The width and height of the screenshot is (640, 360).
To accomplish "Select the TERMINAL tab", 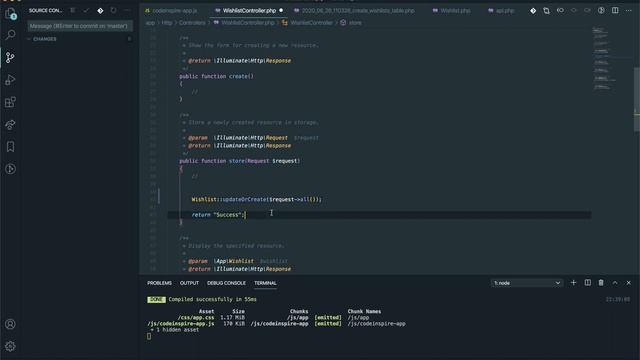I will coord(265,283).
